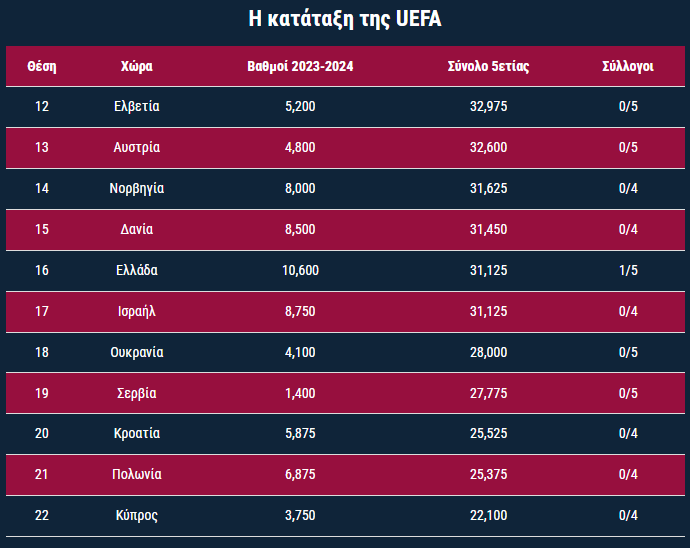This screenshot has width=690, height=548.
Task: Click the Χώρα column header
Action: click(137, 66)
